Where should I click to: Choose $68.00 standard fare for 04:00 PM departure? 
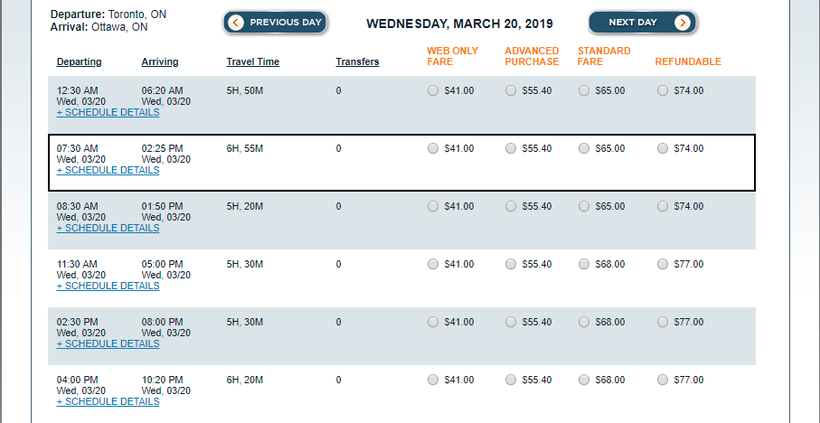coord(583,381)
